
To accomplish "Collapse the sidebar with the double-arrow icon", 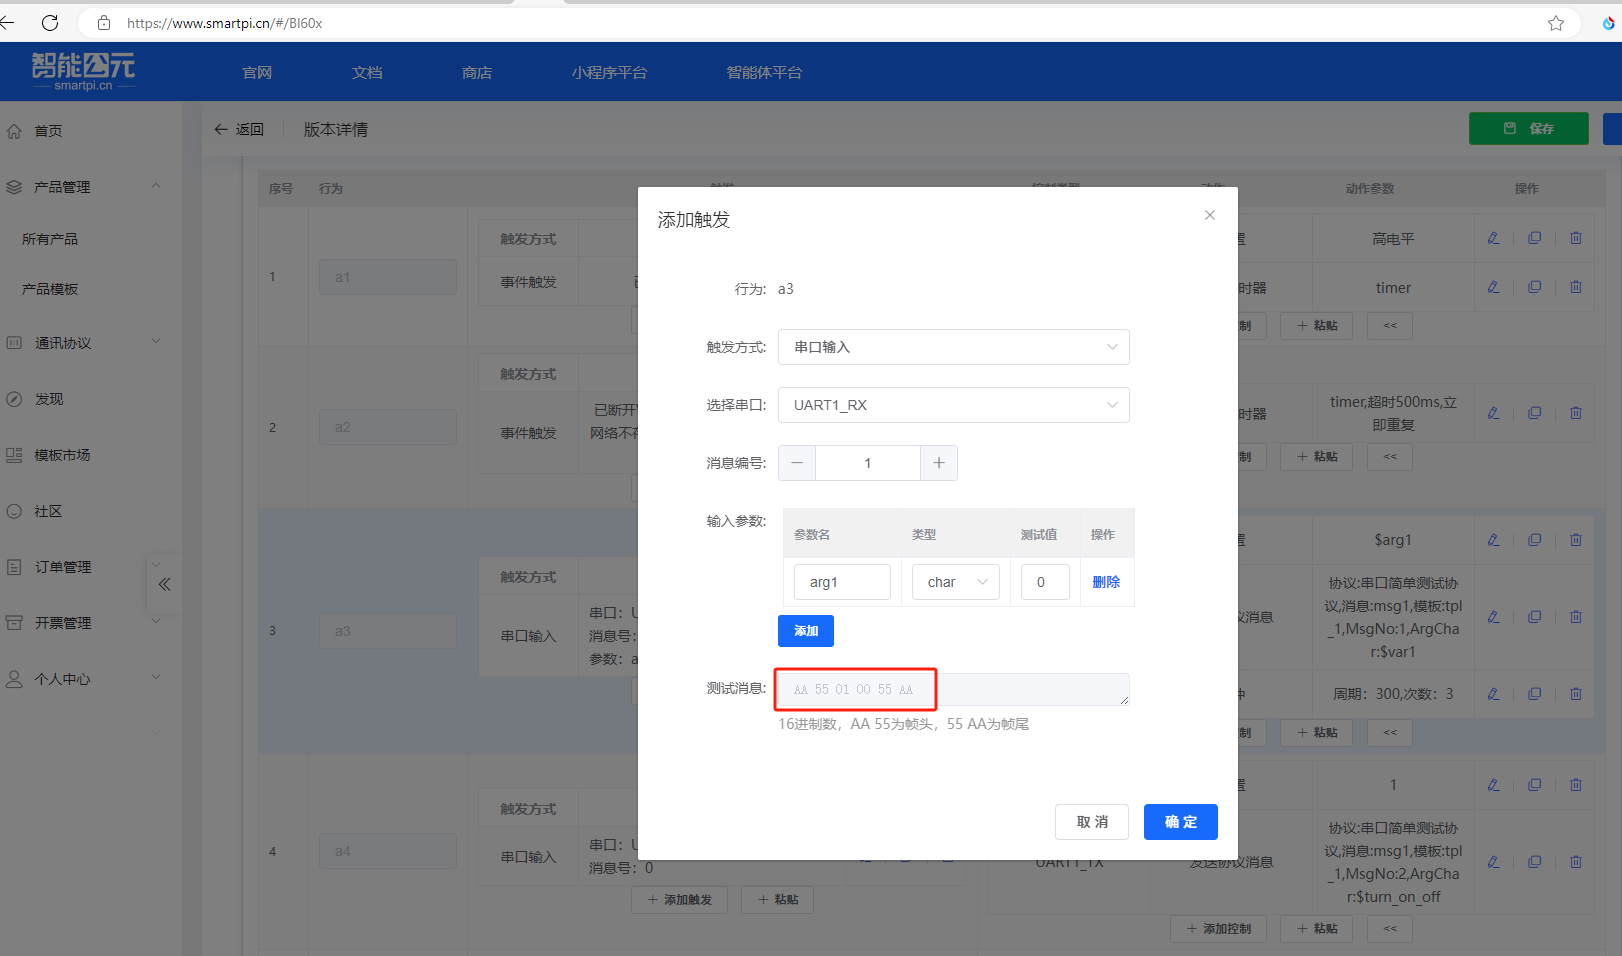I will coord(164,584).
